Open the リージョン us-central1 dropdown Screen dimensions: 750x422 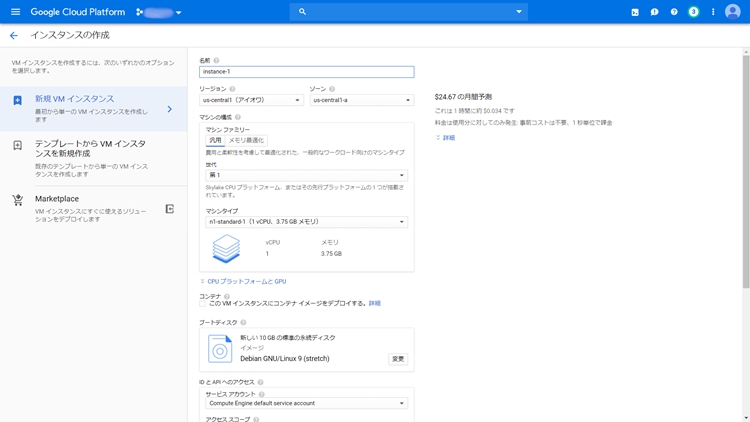click(x=251, y=100)
